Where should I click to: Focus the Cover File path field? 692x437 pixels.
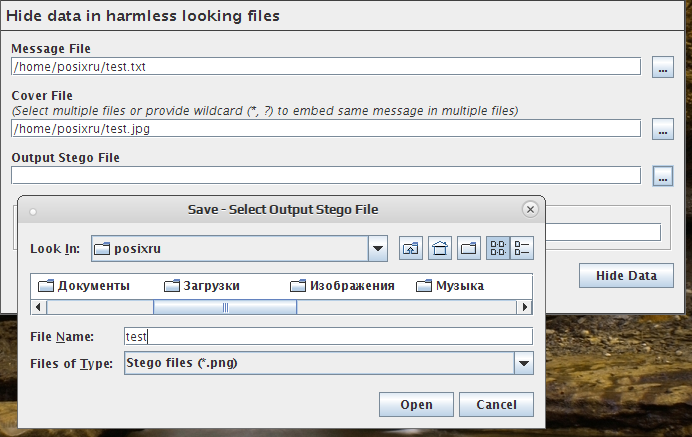326,128
